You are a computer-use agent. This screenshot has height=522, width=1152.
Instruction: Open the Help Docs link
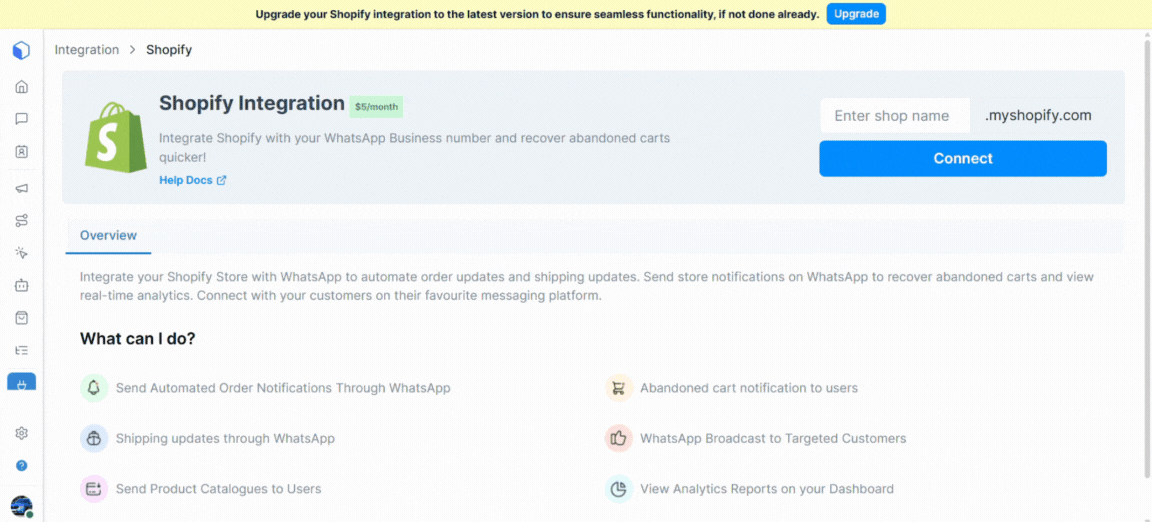192,180
